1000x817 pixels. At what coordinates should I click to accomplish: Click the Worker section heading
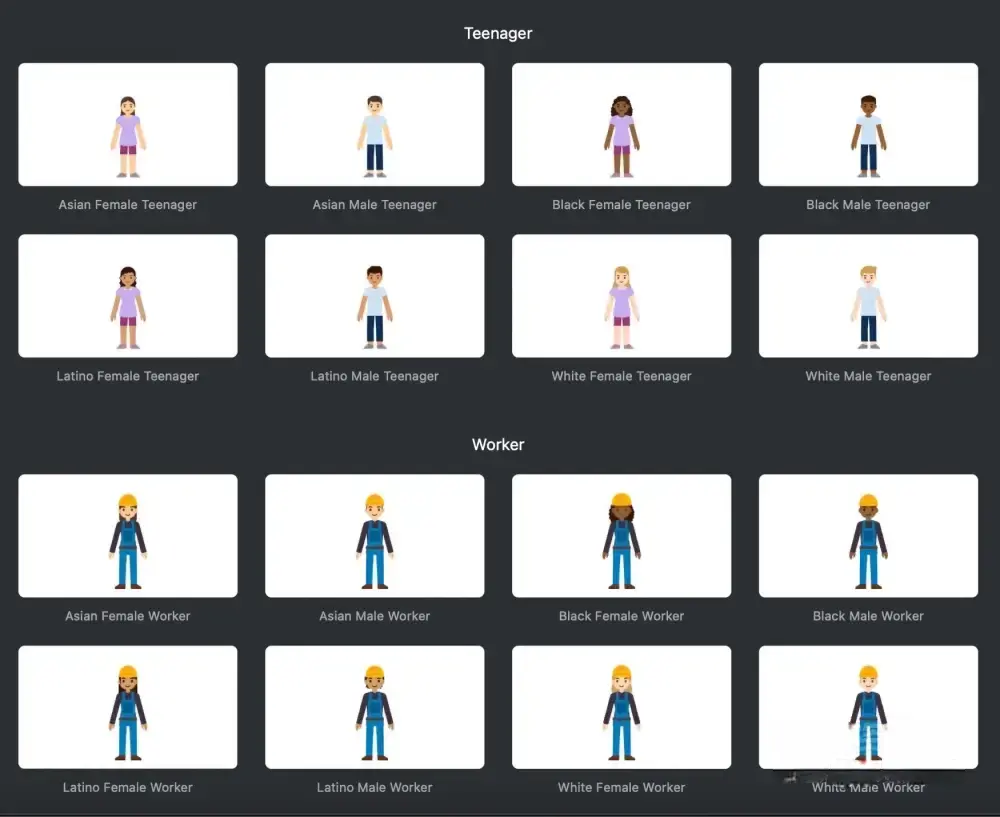pyautogui.click(x=498, y=445)
